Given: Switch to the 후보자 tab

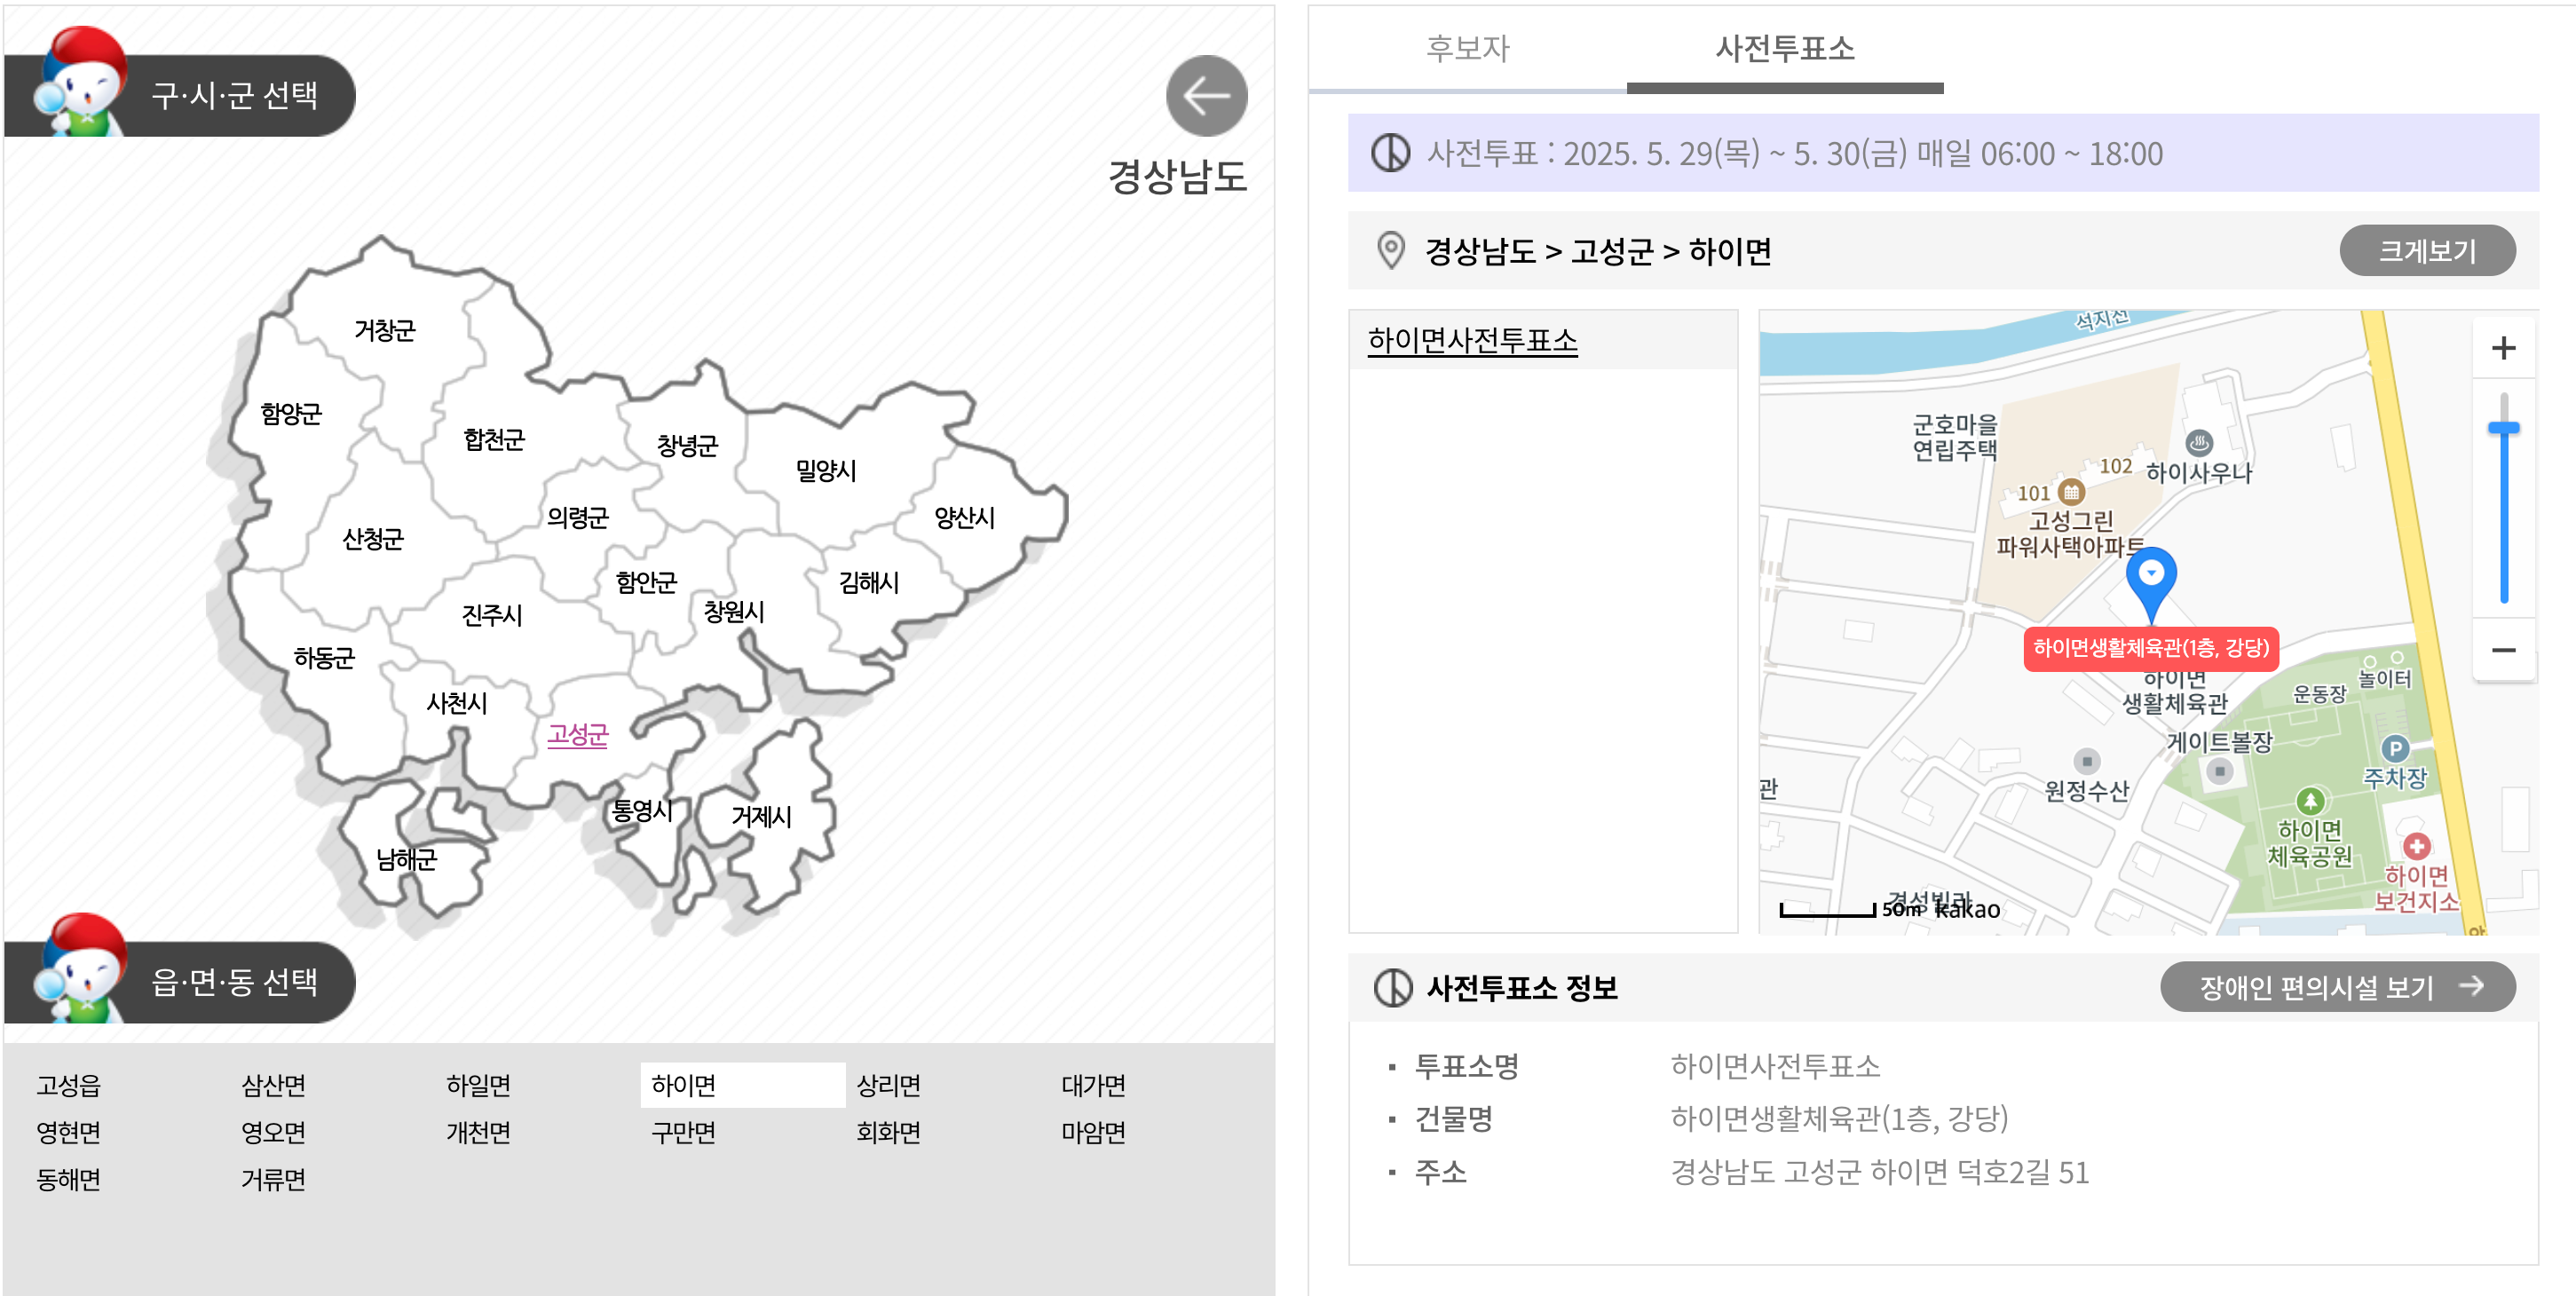Looking at the screenshot, I should pyautogui.click(x=1467, y=48).
